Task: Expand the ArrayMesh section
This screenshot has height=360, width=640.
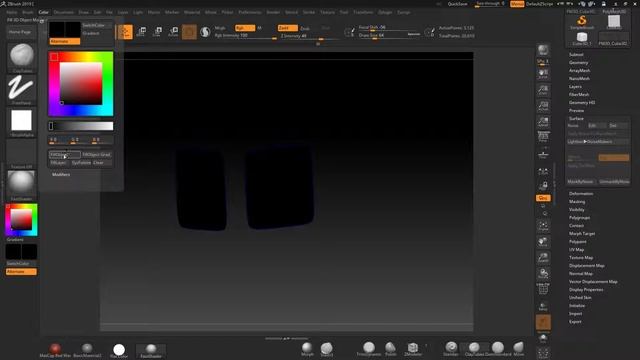Action: click(x=579, y=71)
